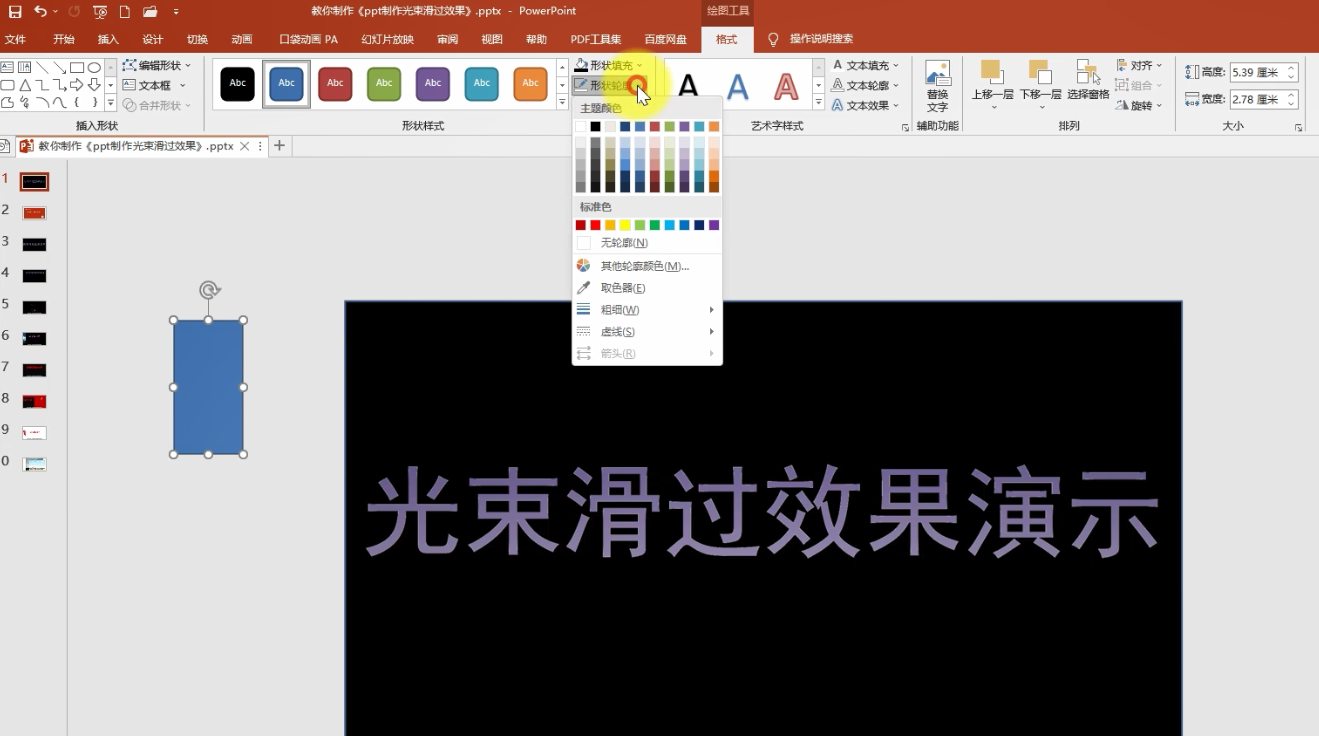Open 文本轮廓 dropdown
Image resolution: width=1319 pixels, height=736 pixels.
pos(866,85)
